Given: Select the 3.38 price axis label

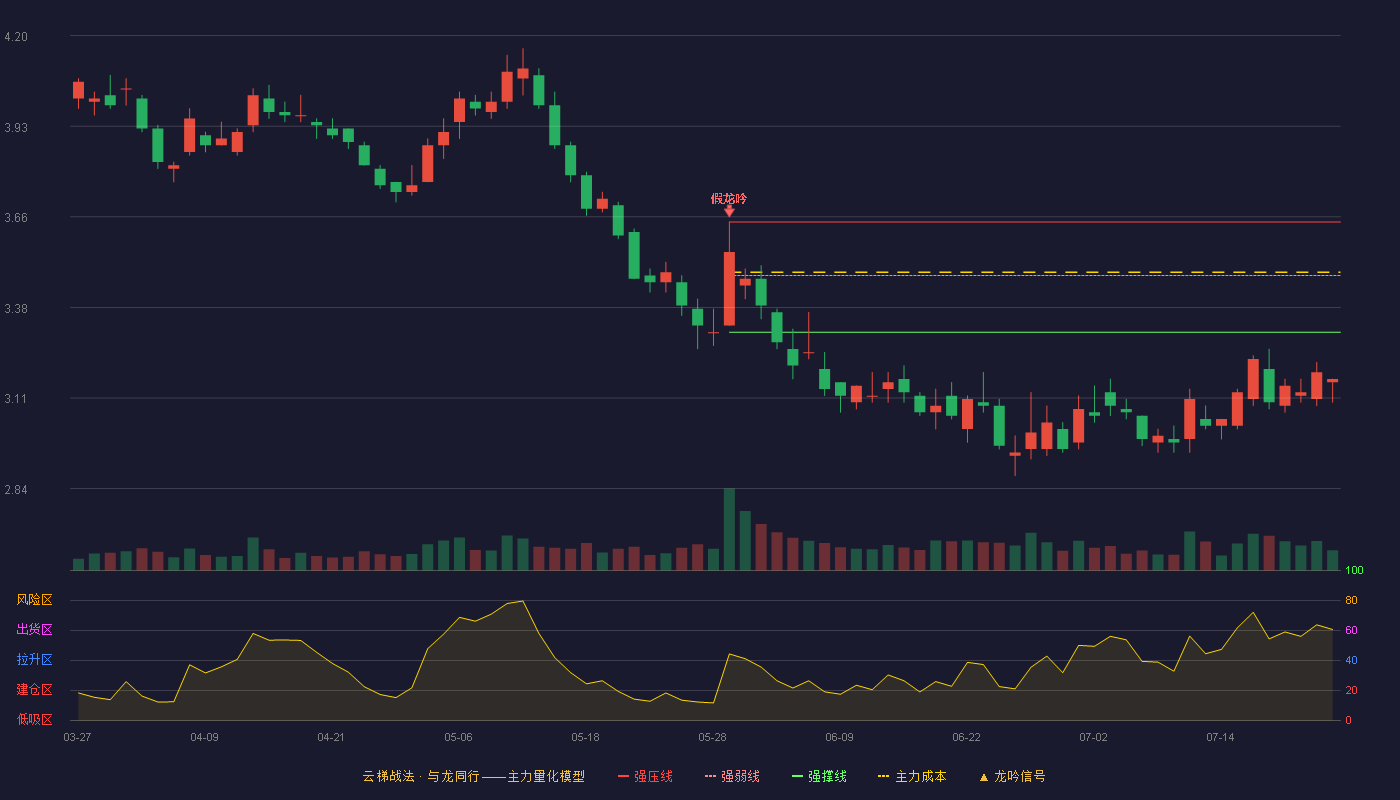Looking at the screenshot, I should coord(16,309).
